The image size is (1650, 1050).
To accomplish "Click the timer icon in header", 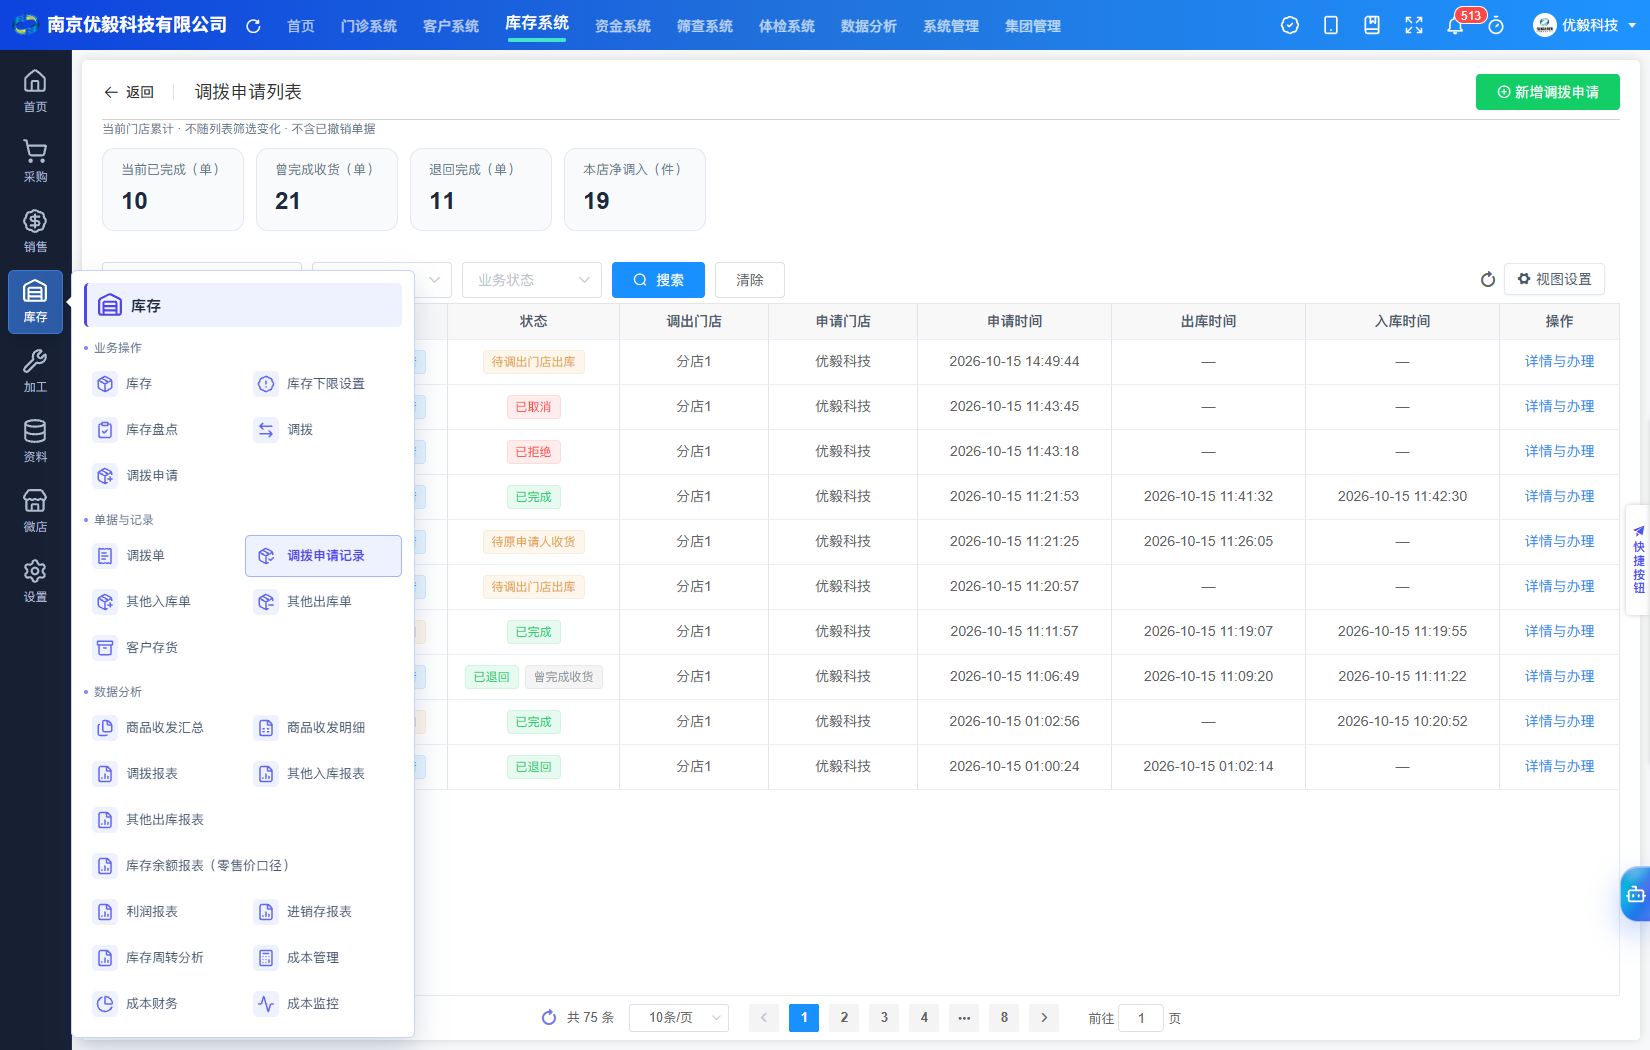I will [1496, 26].
